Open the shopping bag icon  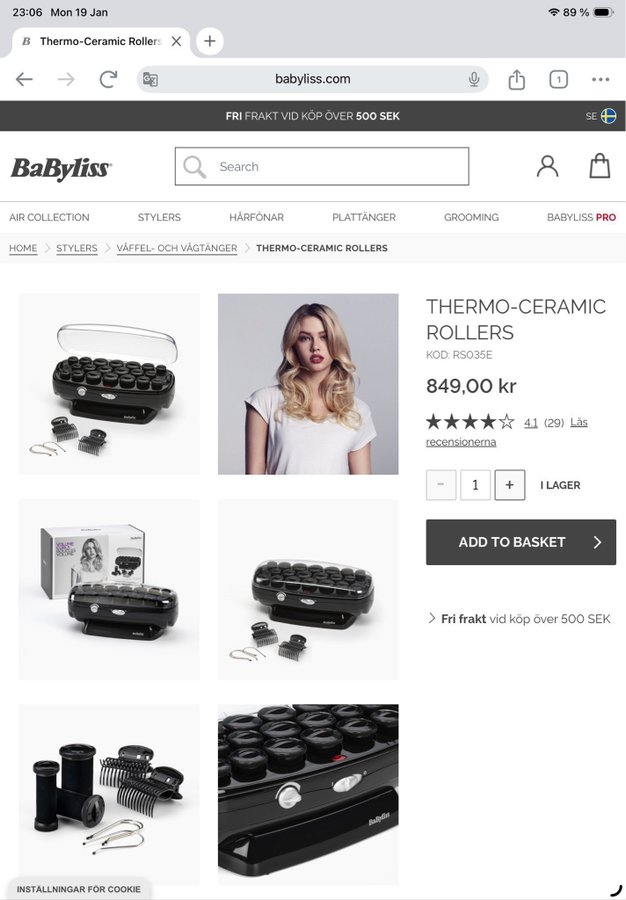point(600,166)
